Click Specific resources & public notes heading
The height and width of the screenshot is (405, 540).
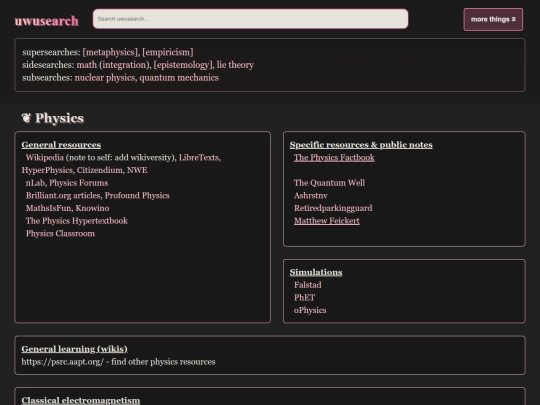coord(361,145)
